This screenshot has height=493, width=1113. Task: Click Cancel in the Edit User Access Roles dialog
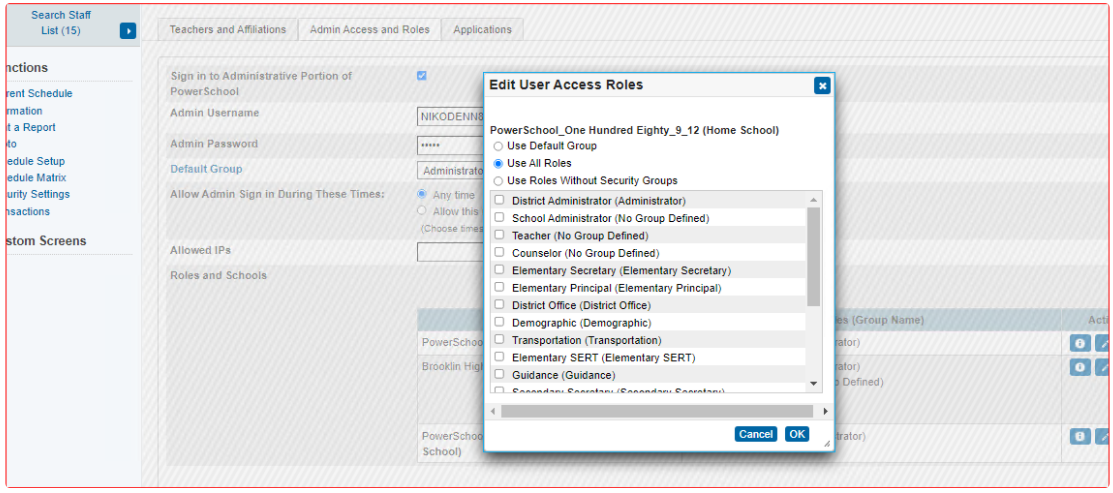[x=755, y=434]
